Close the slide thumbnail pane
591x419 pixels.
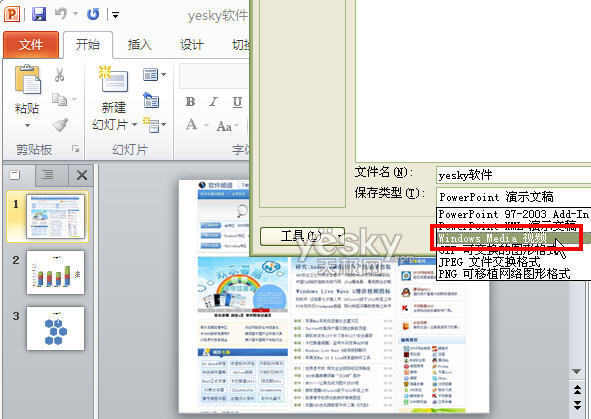(81, 175)
